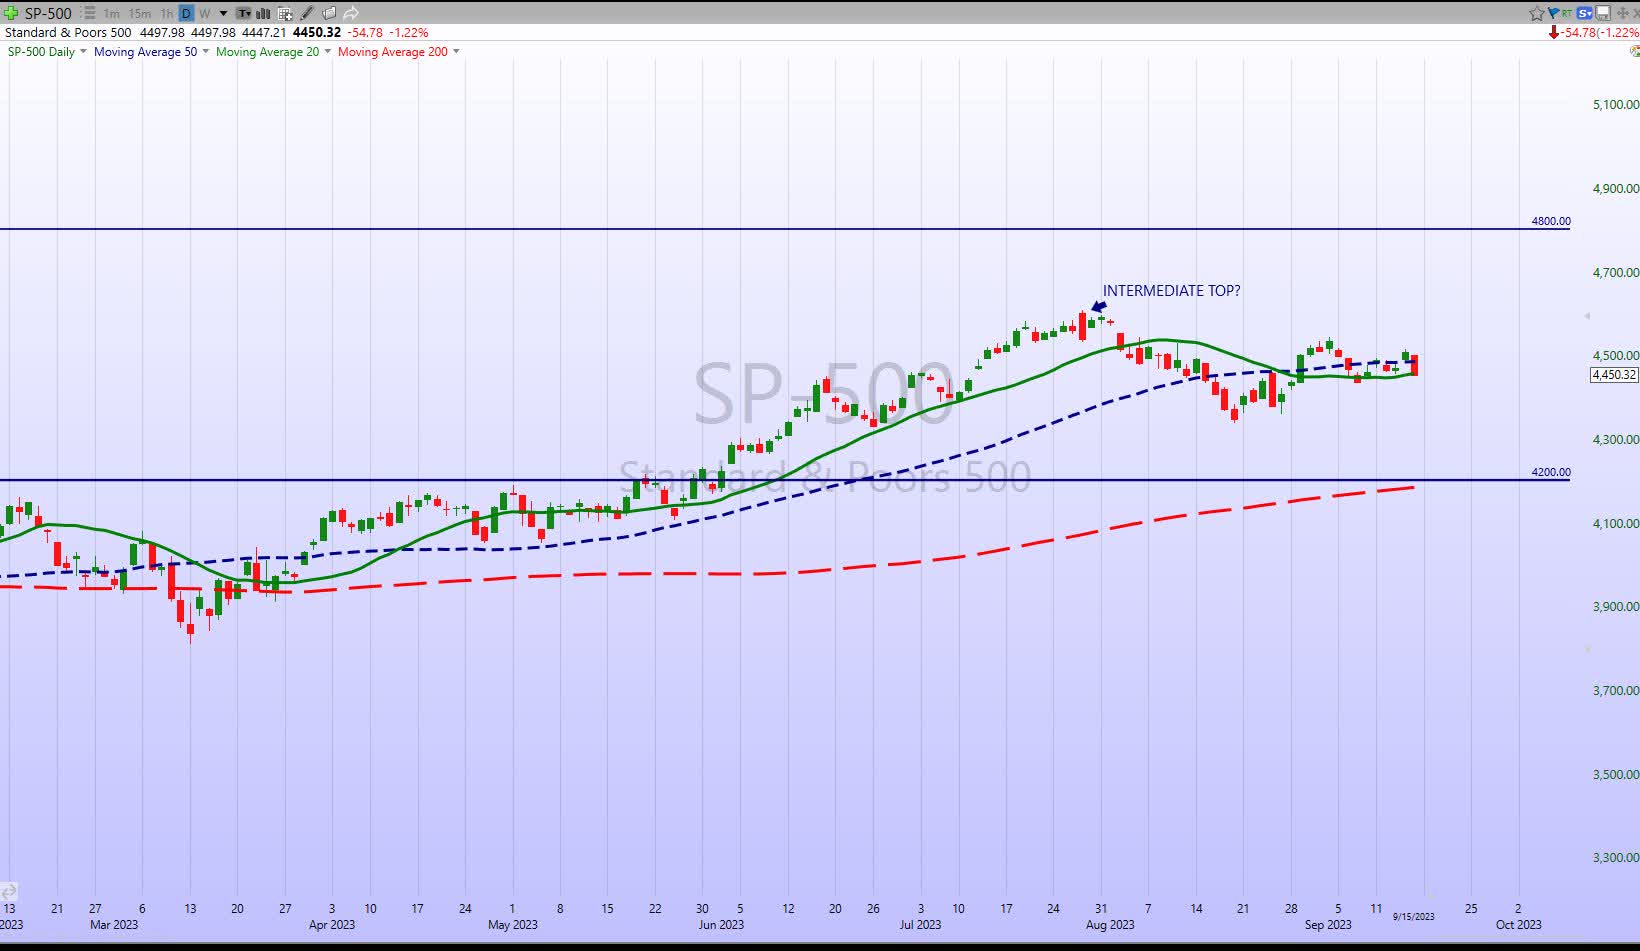Click the blue flag icon
This screenshot has width=1640, height=951.
(x=1554, y=13)
